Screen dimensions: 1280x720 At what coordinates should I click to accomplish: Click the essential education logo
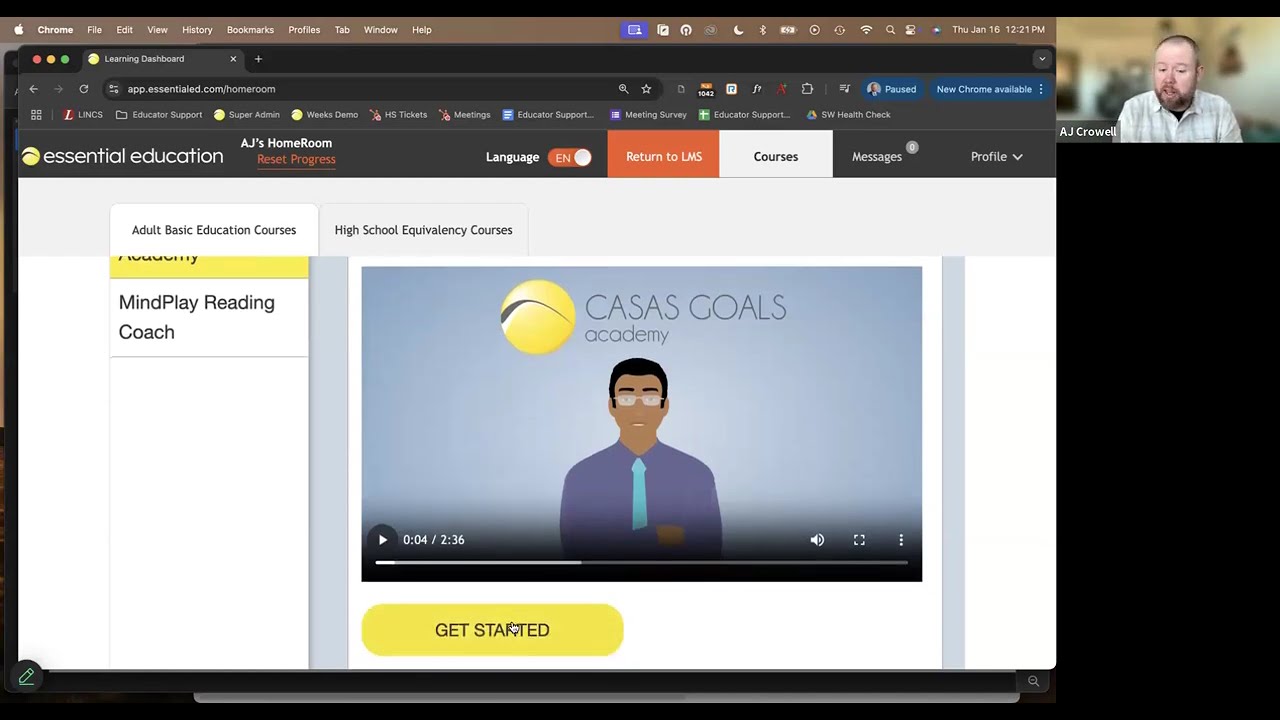tap(122, 156)
